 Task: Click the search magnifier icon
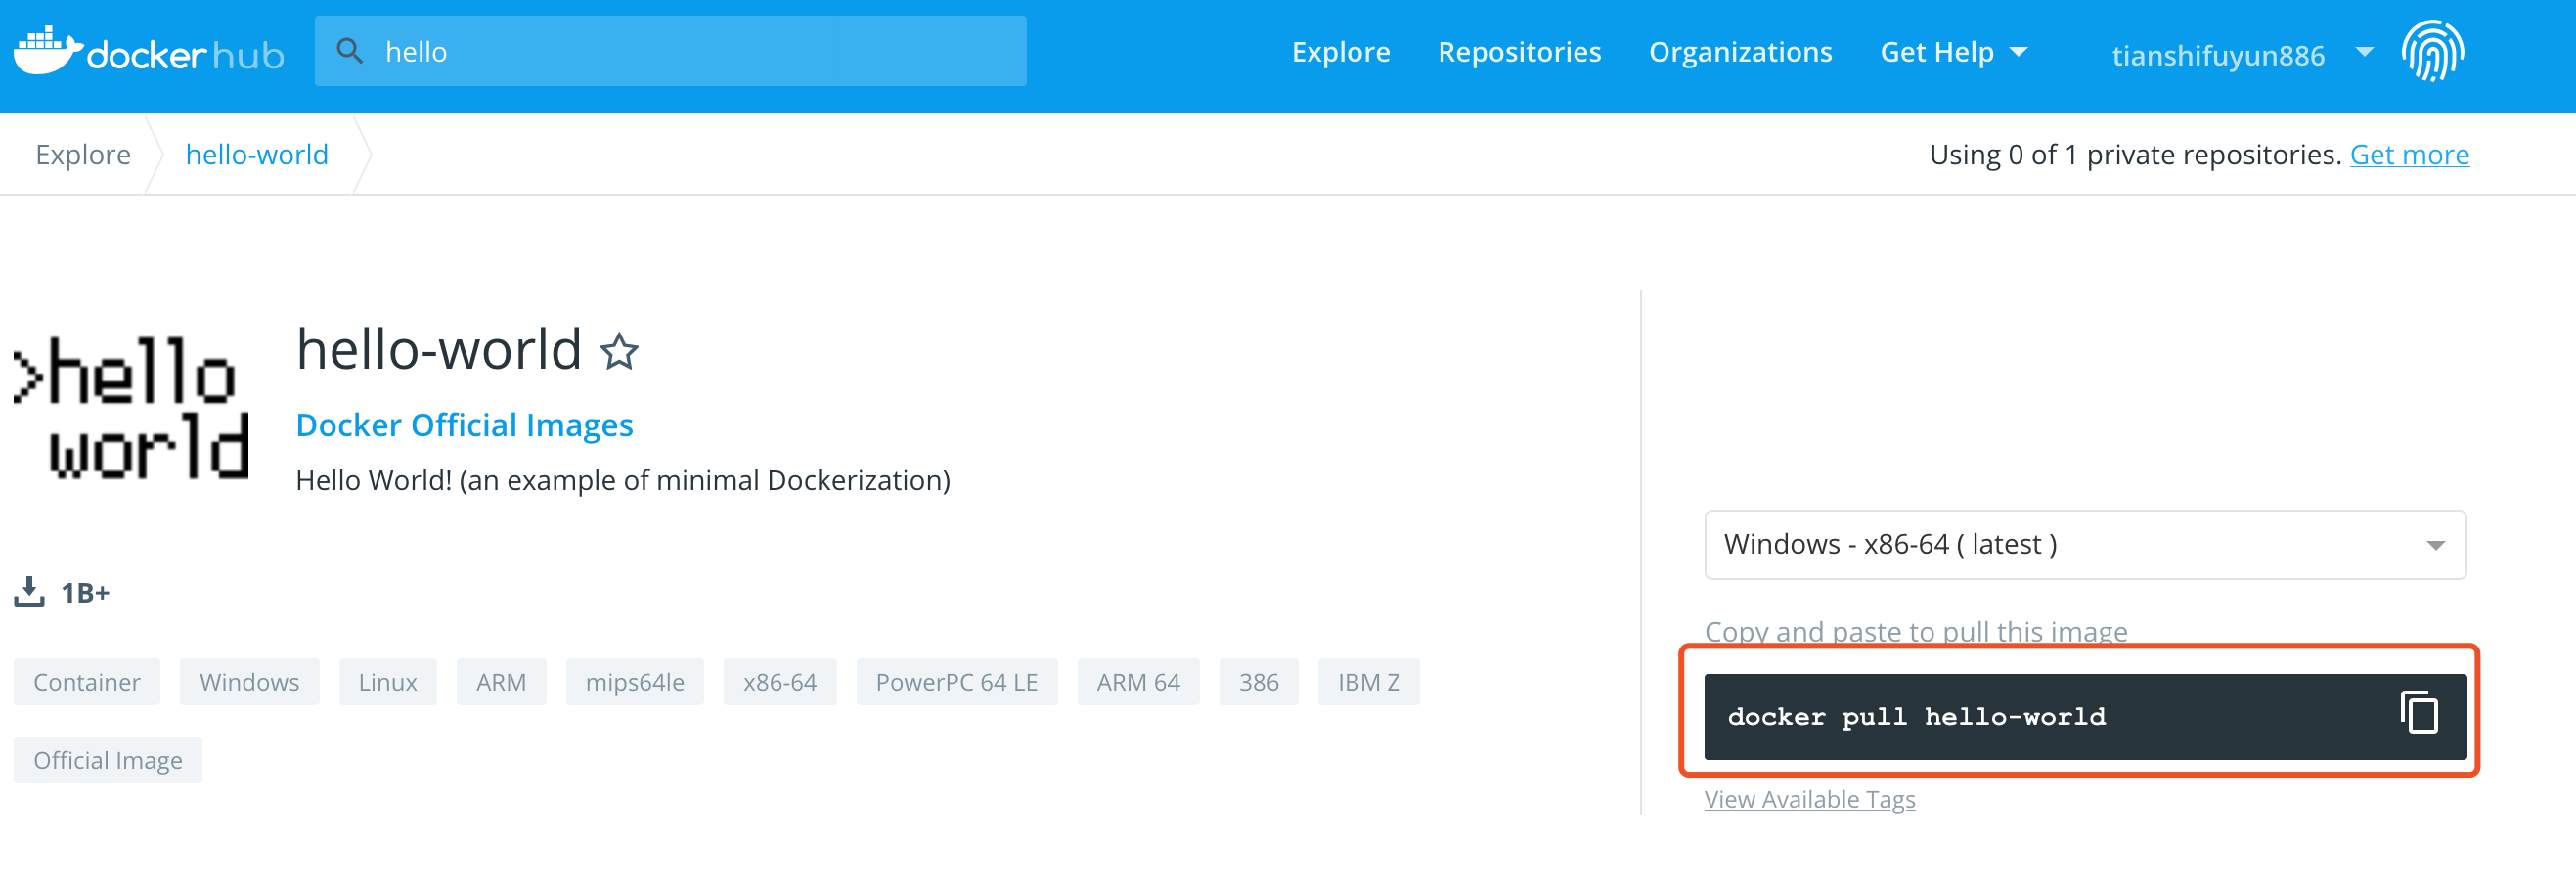pos(349,51)
